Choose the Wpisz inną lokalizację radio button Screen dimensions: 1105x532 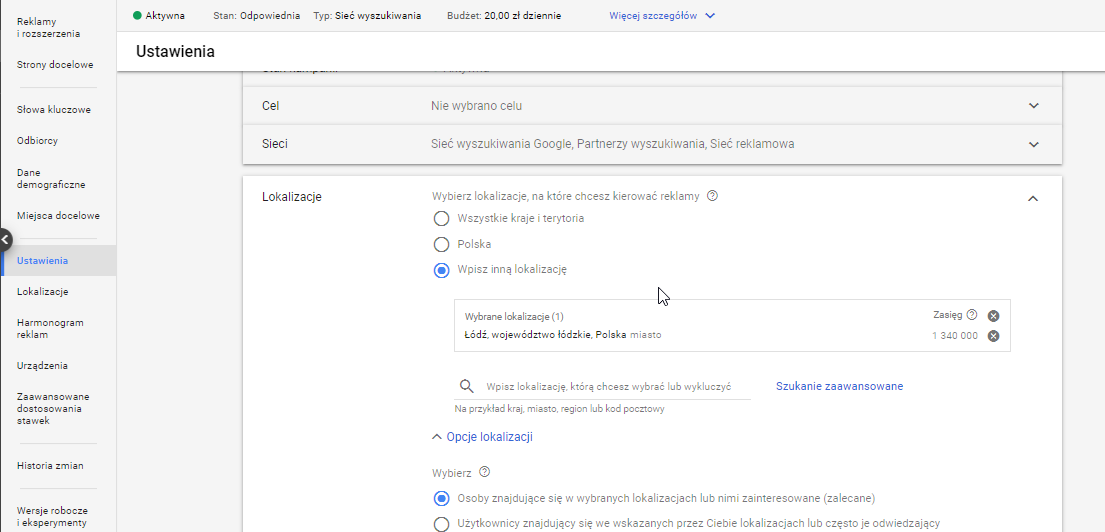(441, 270)
